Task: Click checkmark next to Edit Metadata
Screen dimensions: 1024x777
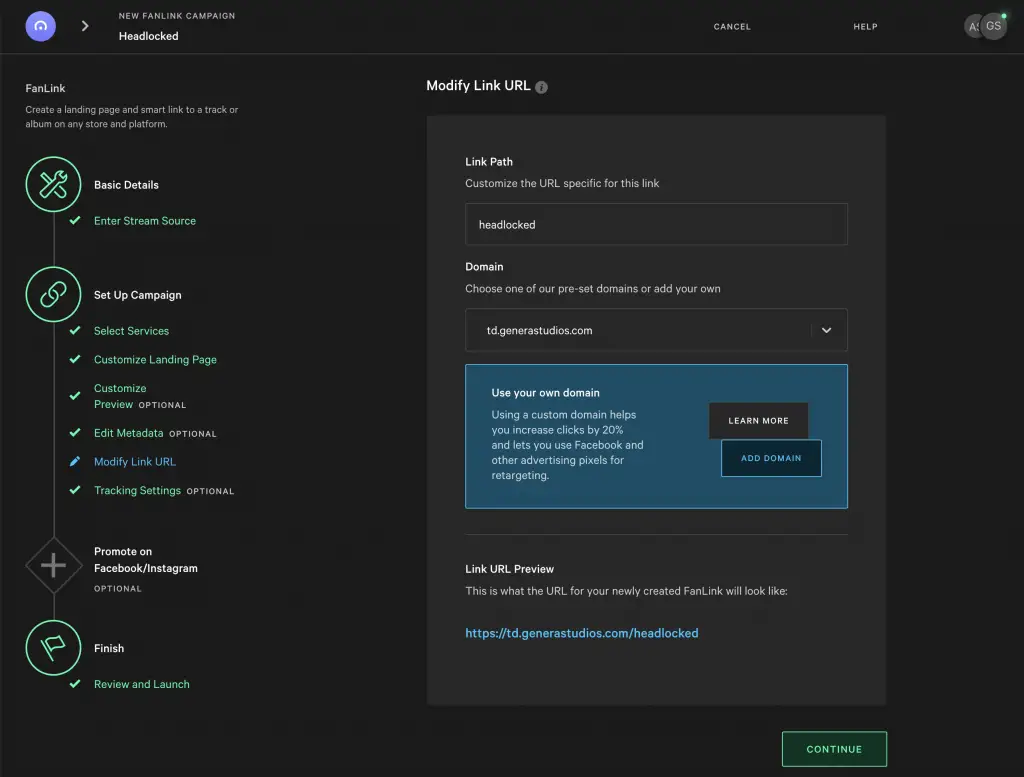Action: pyautogui.click(x=75, y=432)
